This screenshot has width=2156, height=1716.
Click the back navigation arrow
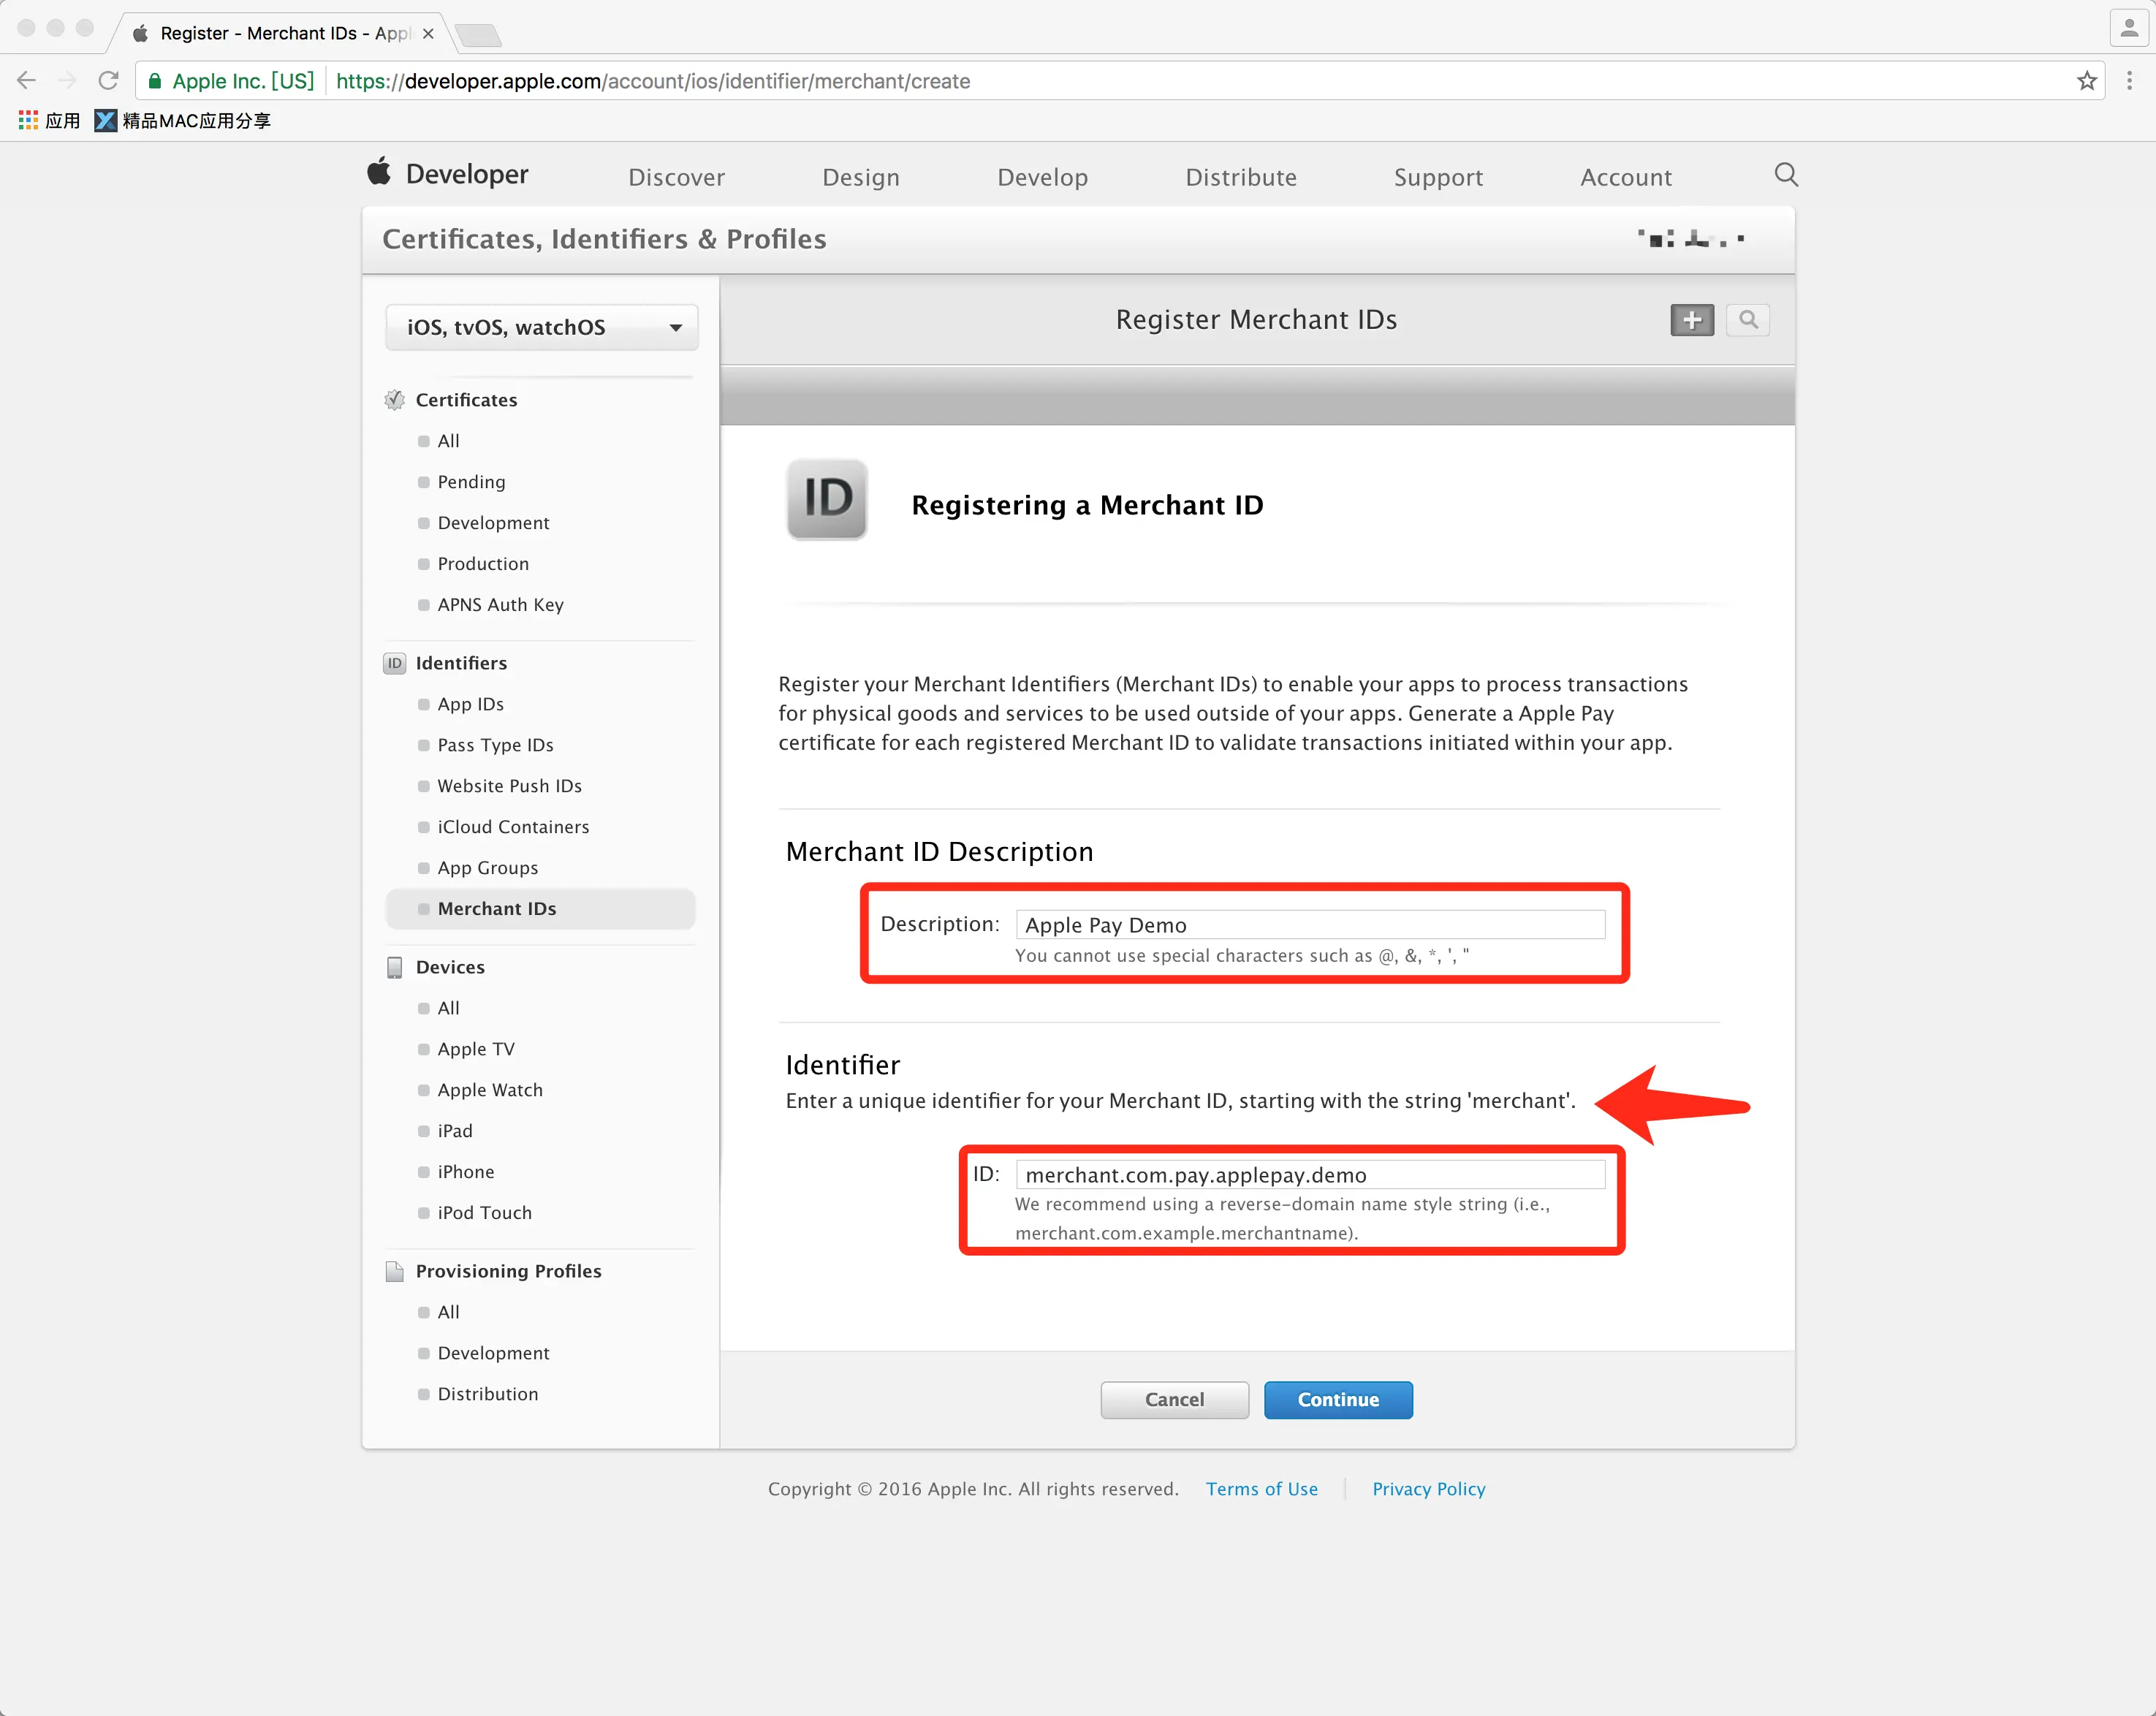[27, 81]
